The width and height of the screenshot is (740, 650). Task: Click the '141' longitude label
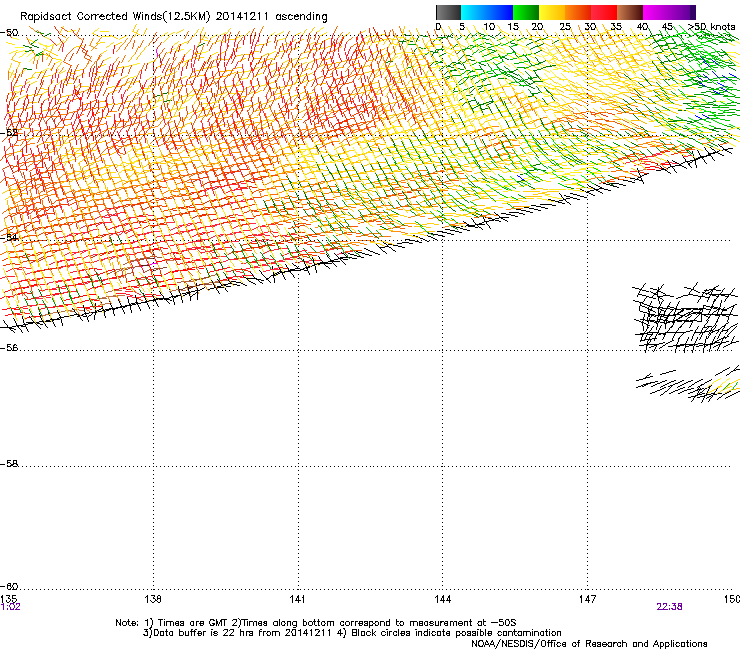point(297,599)
